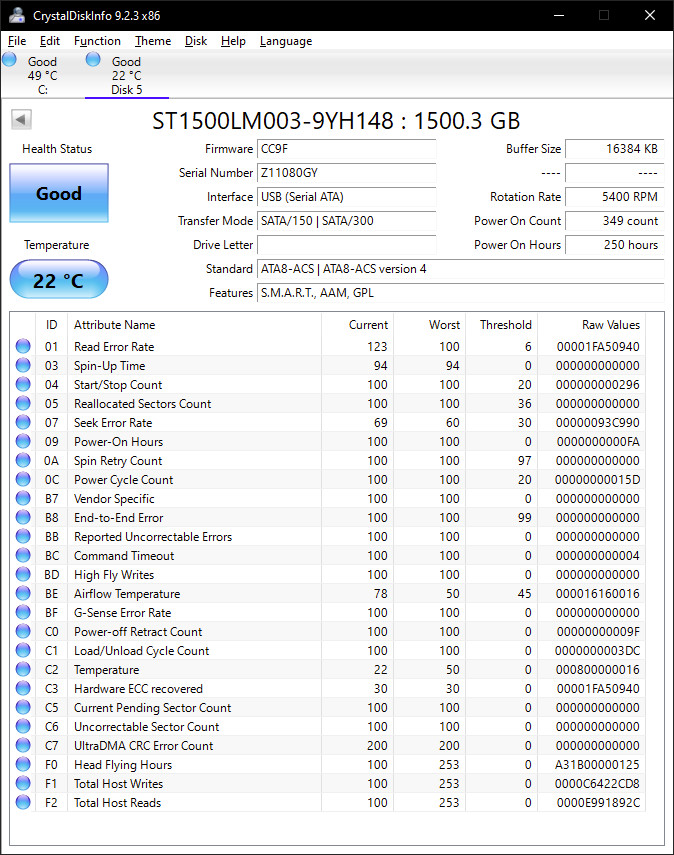
Task: Click the Power On Hours label
Action: (x=517, y=245)
